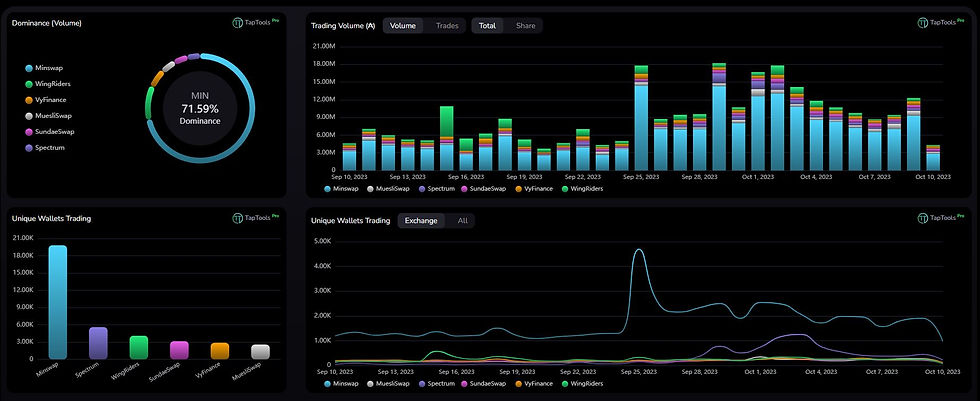Click the Dominance (Volume) panel title
Viewport: 980px width, 401px height.
point(47,23)
